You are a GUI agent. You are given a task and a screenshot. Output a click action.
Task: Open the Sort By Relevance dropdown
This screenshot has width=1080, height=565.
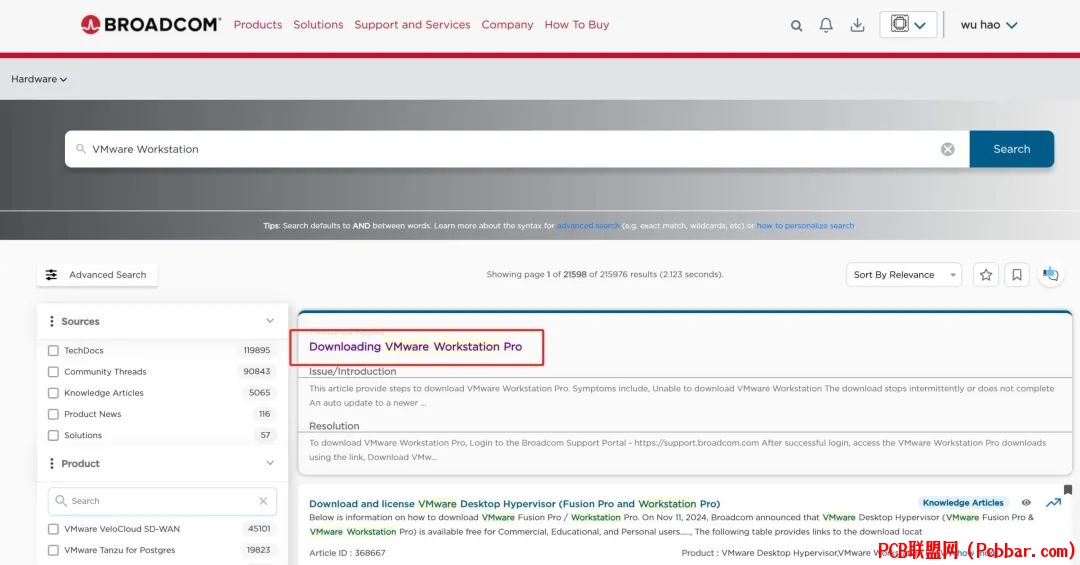pyautogui.click(x=904, y=275)
